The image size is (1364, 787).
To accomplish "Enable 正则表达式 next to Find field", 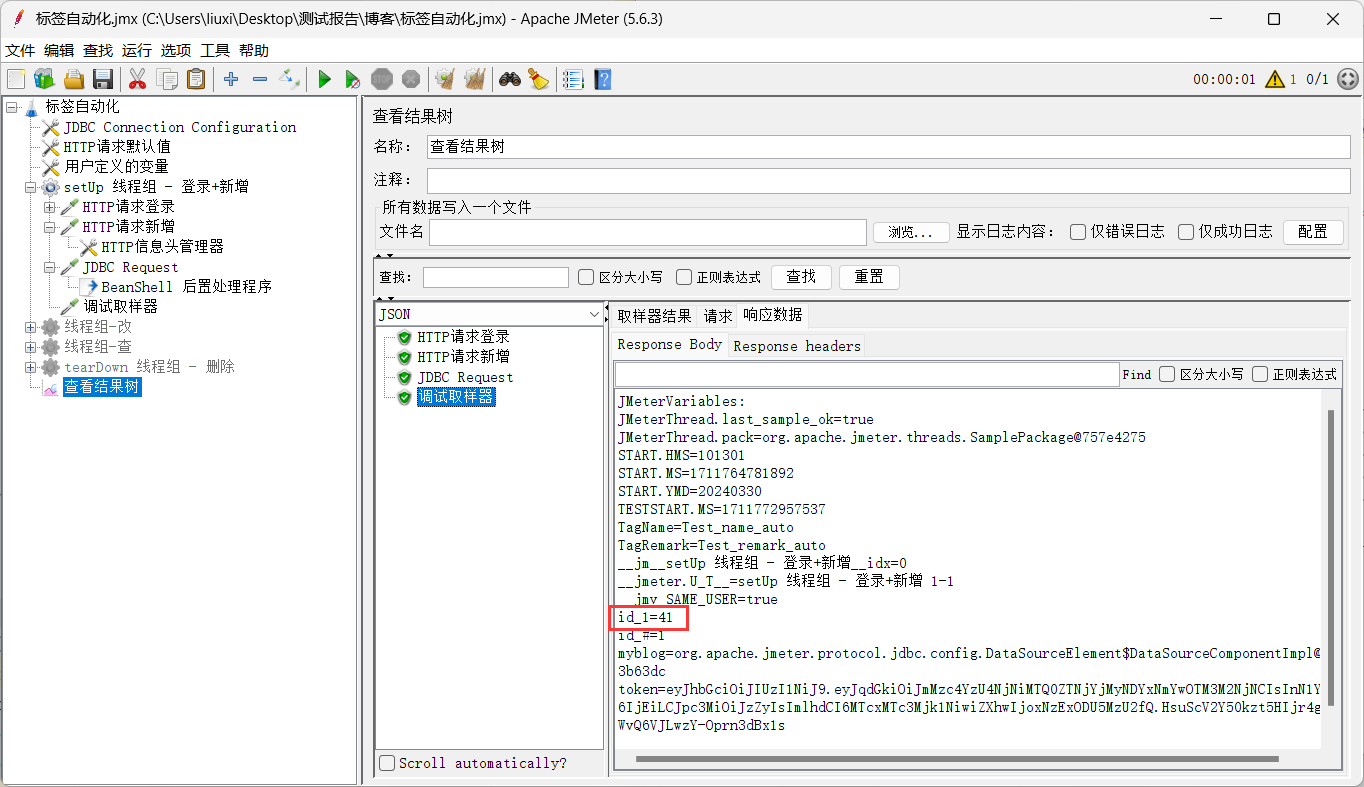I will (x=1260, y=374).
